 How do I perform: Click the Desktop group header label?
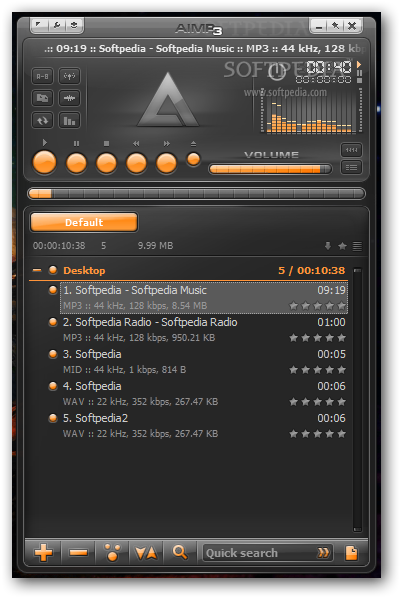[84, 270]
